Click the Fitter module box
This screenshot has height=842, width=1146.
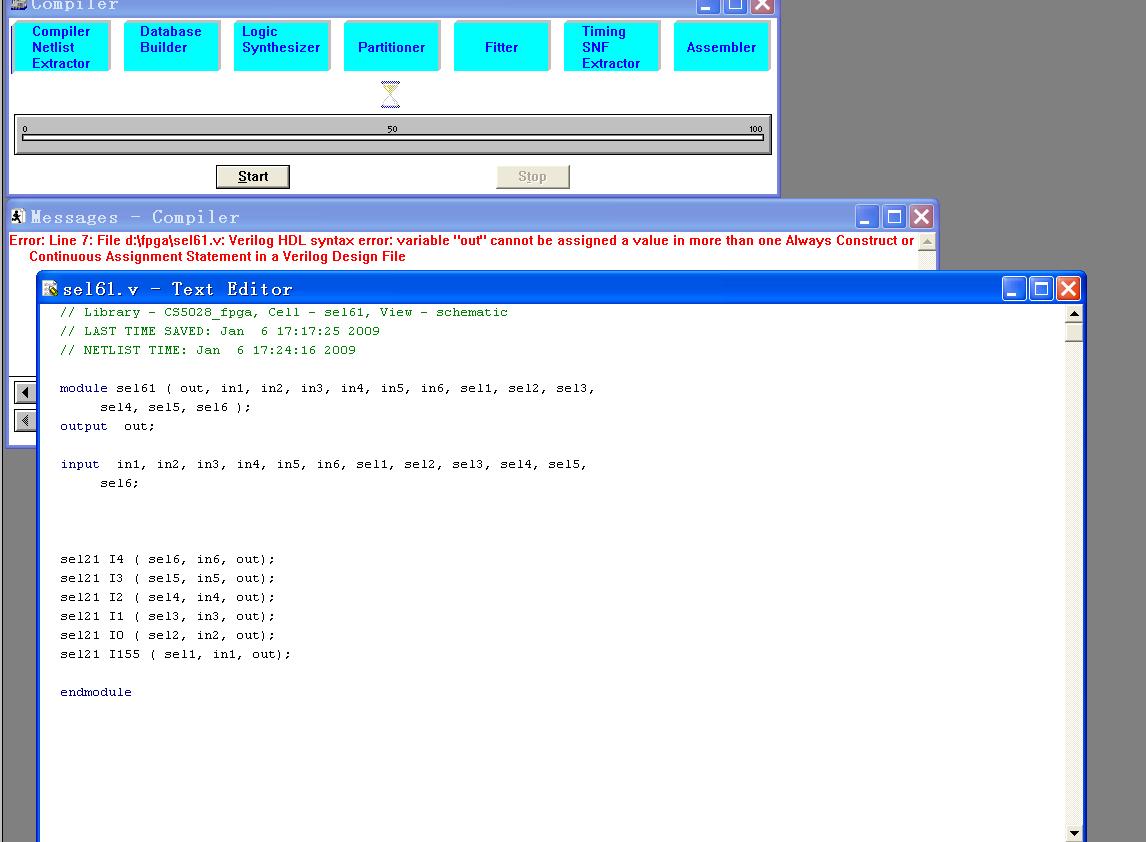click(x=501, y=47)
